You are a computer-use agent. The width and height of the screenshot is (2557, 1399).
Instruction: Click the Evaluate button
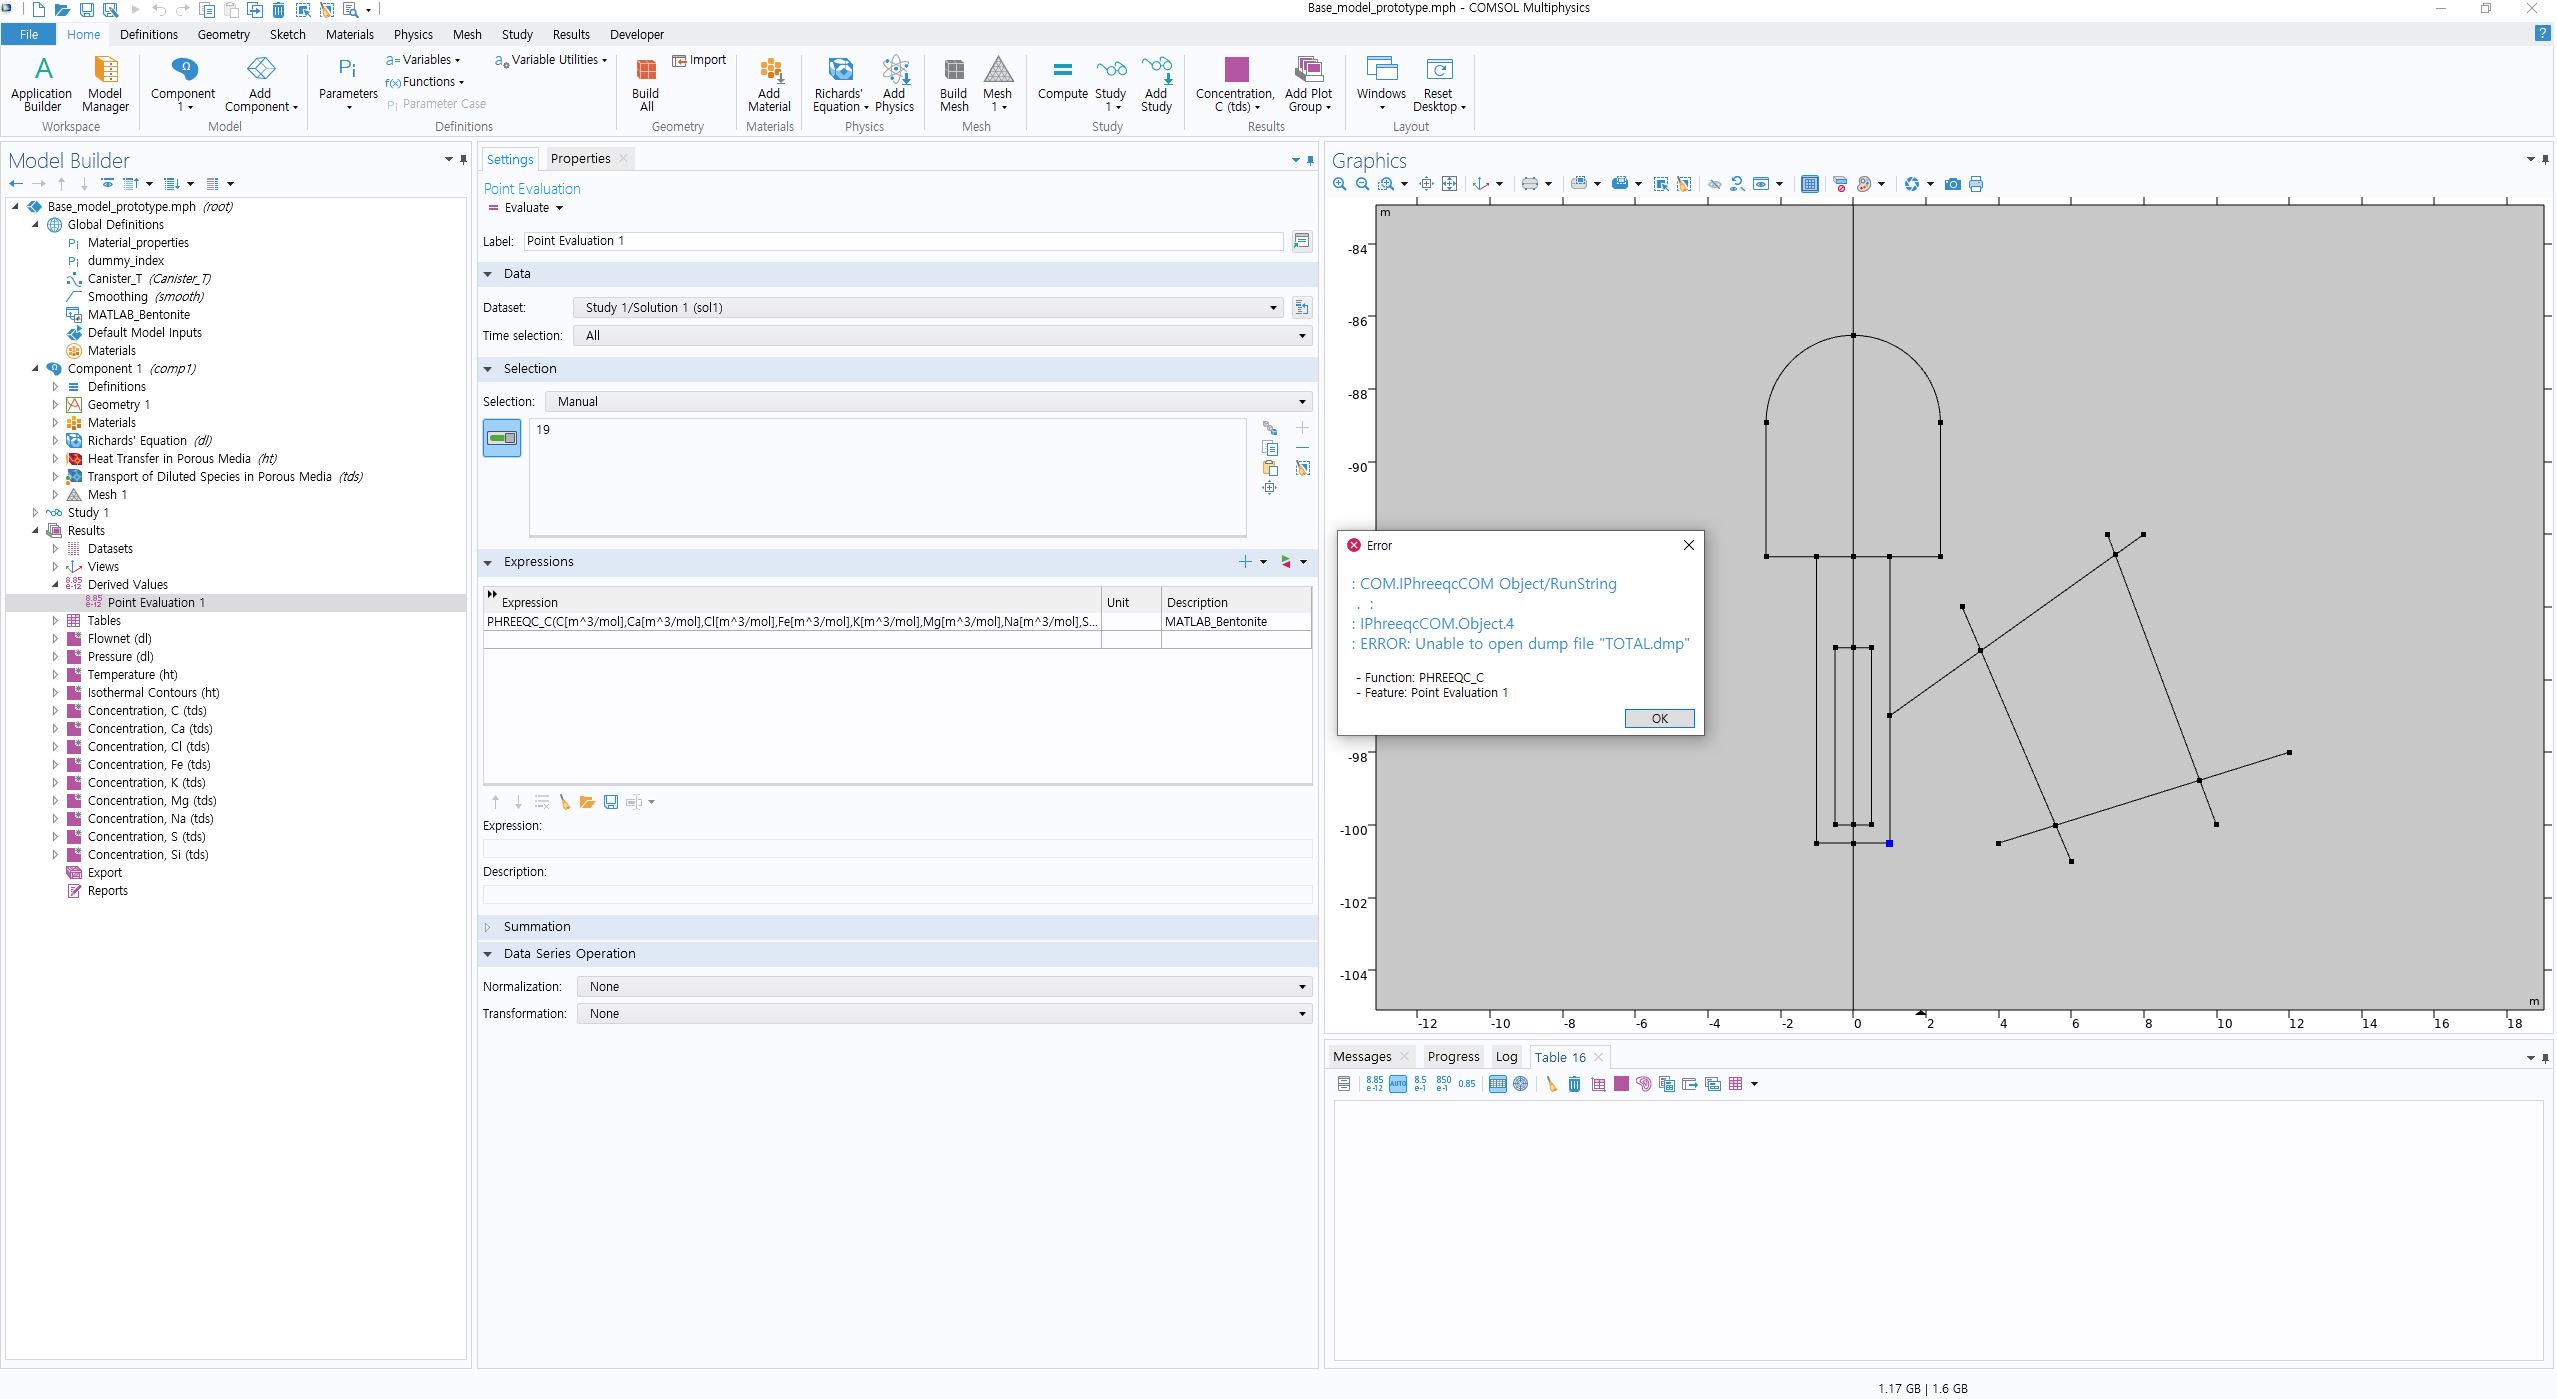coord(519,208)
